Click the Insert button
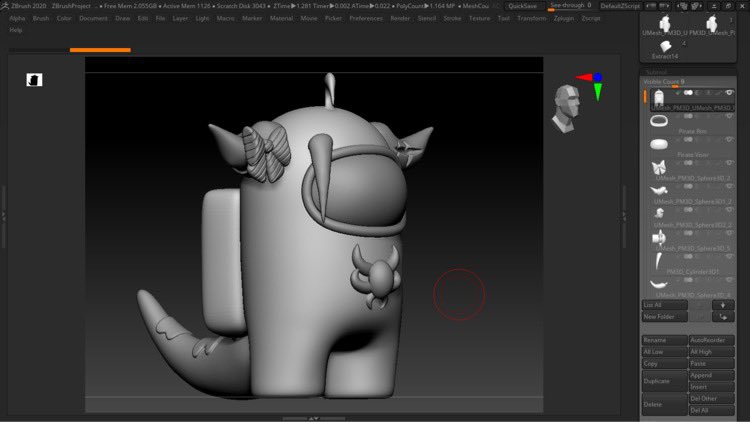Image resolution: width=750 pixels, height=422 pixels. [x=711, y=387]
